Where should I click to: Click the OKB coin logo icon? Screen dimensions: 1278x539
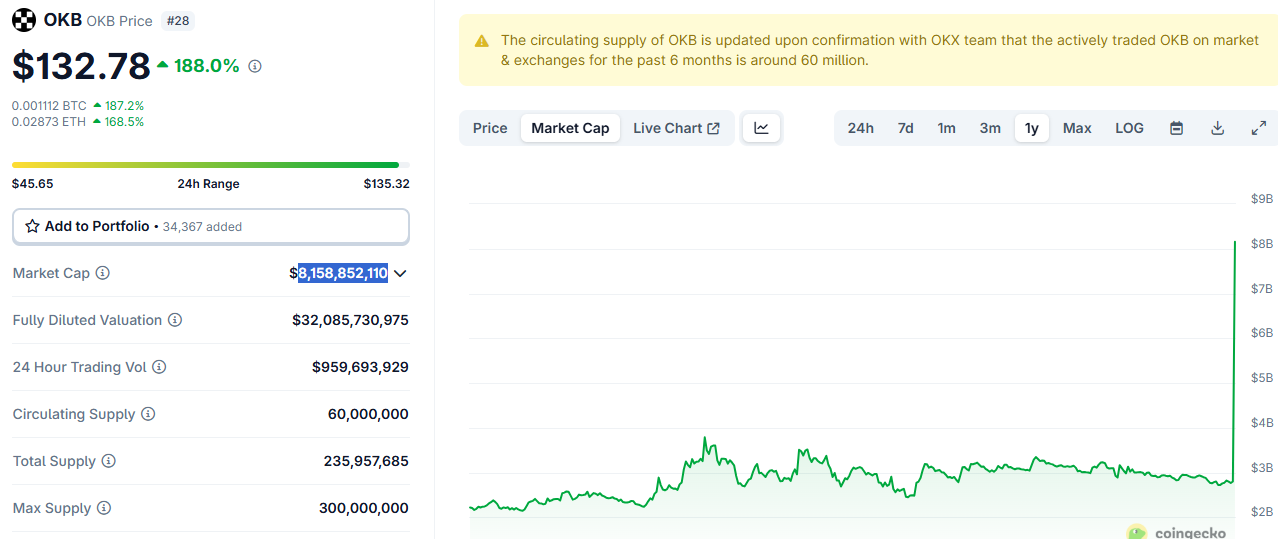coord(23,20)
